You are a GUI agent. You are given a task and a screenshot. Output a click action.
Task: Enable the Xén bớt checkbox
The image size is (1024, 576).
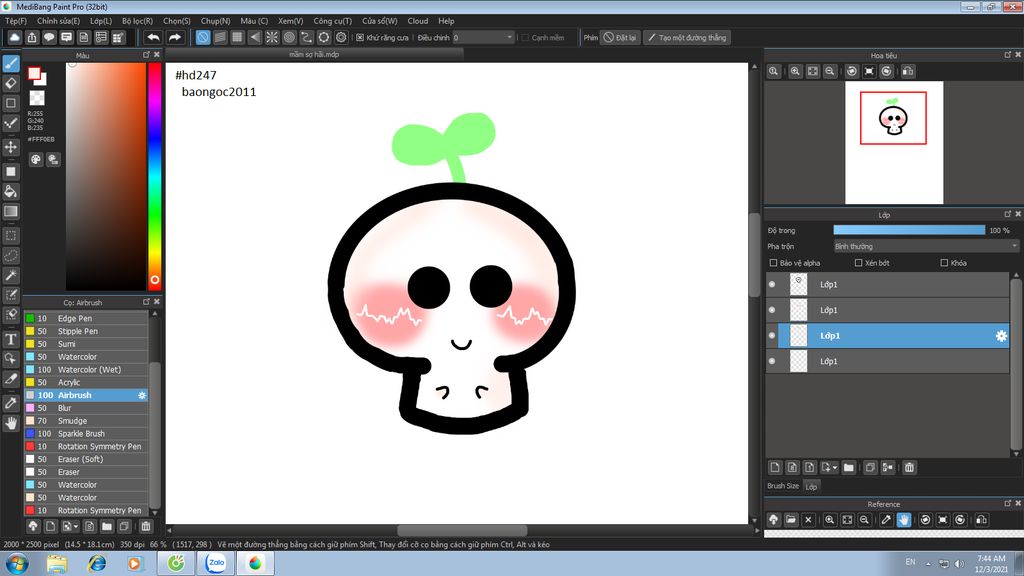coord(859,263)
